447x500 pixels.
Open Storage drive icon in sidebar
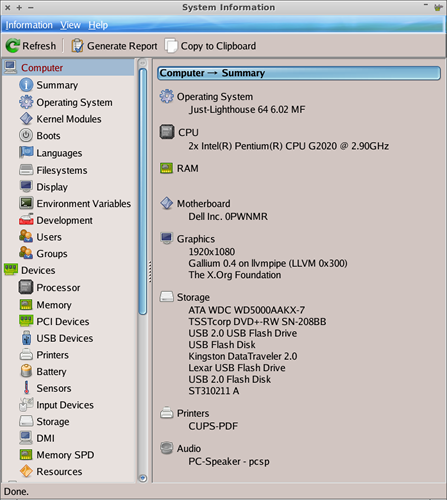tap(26, 421)
